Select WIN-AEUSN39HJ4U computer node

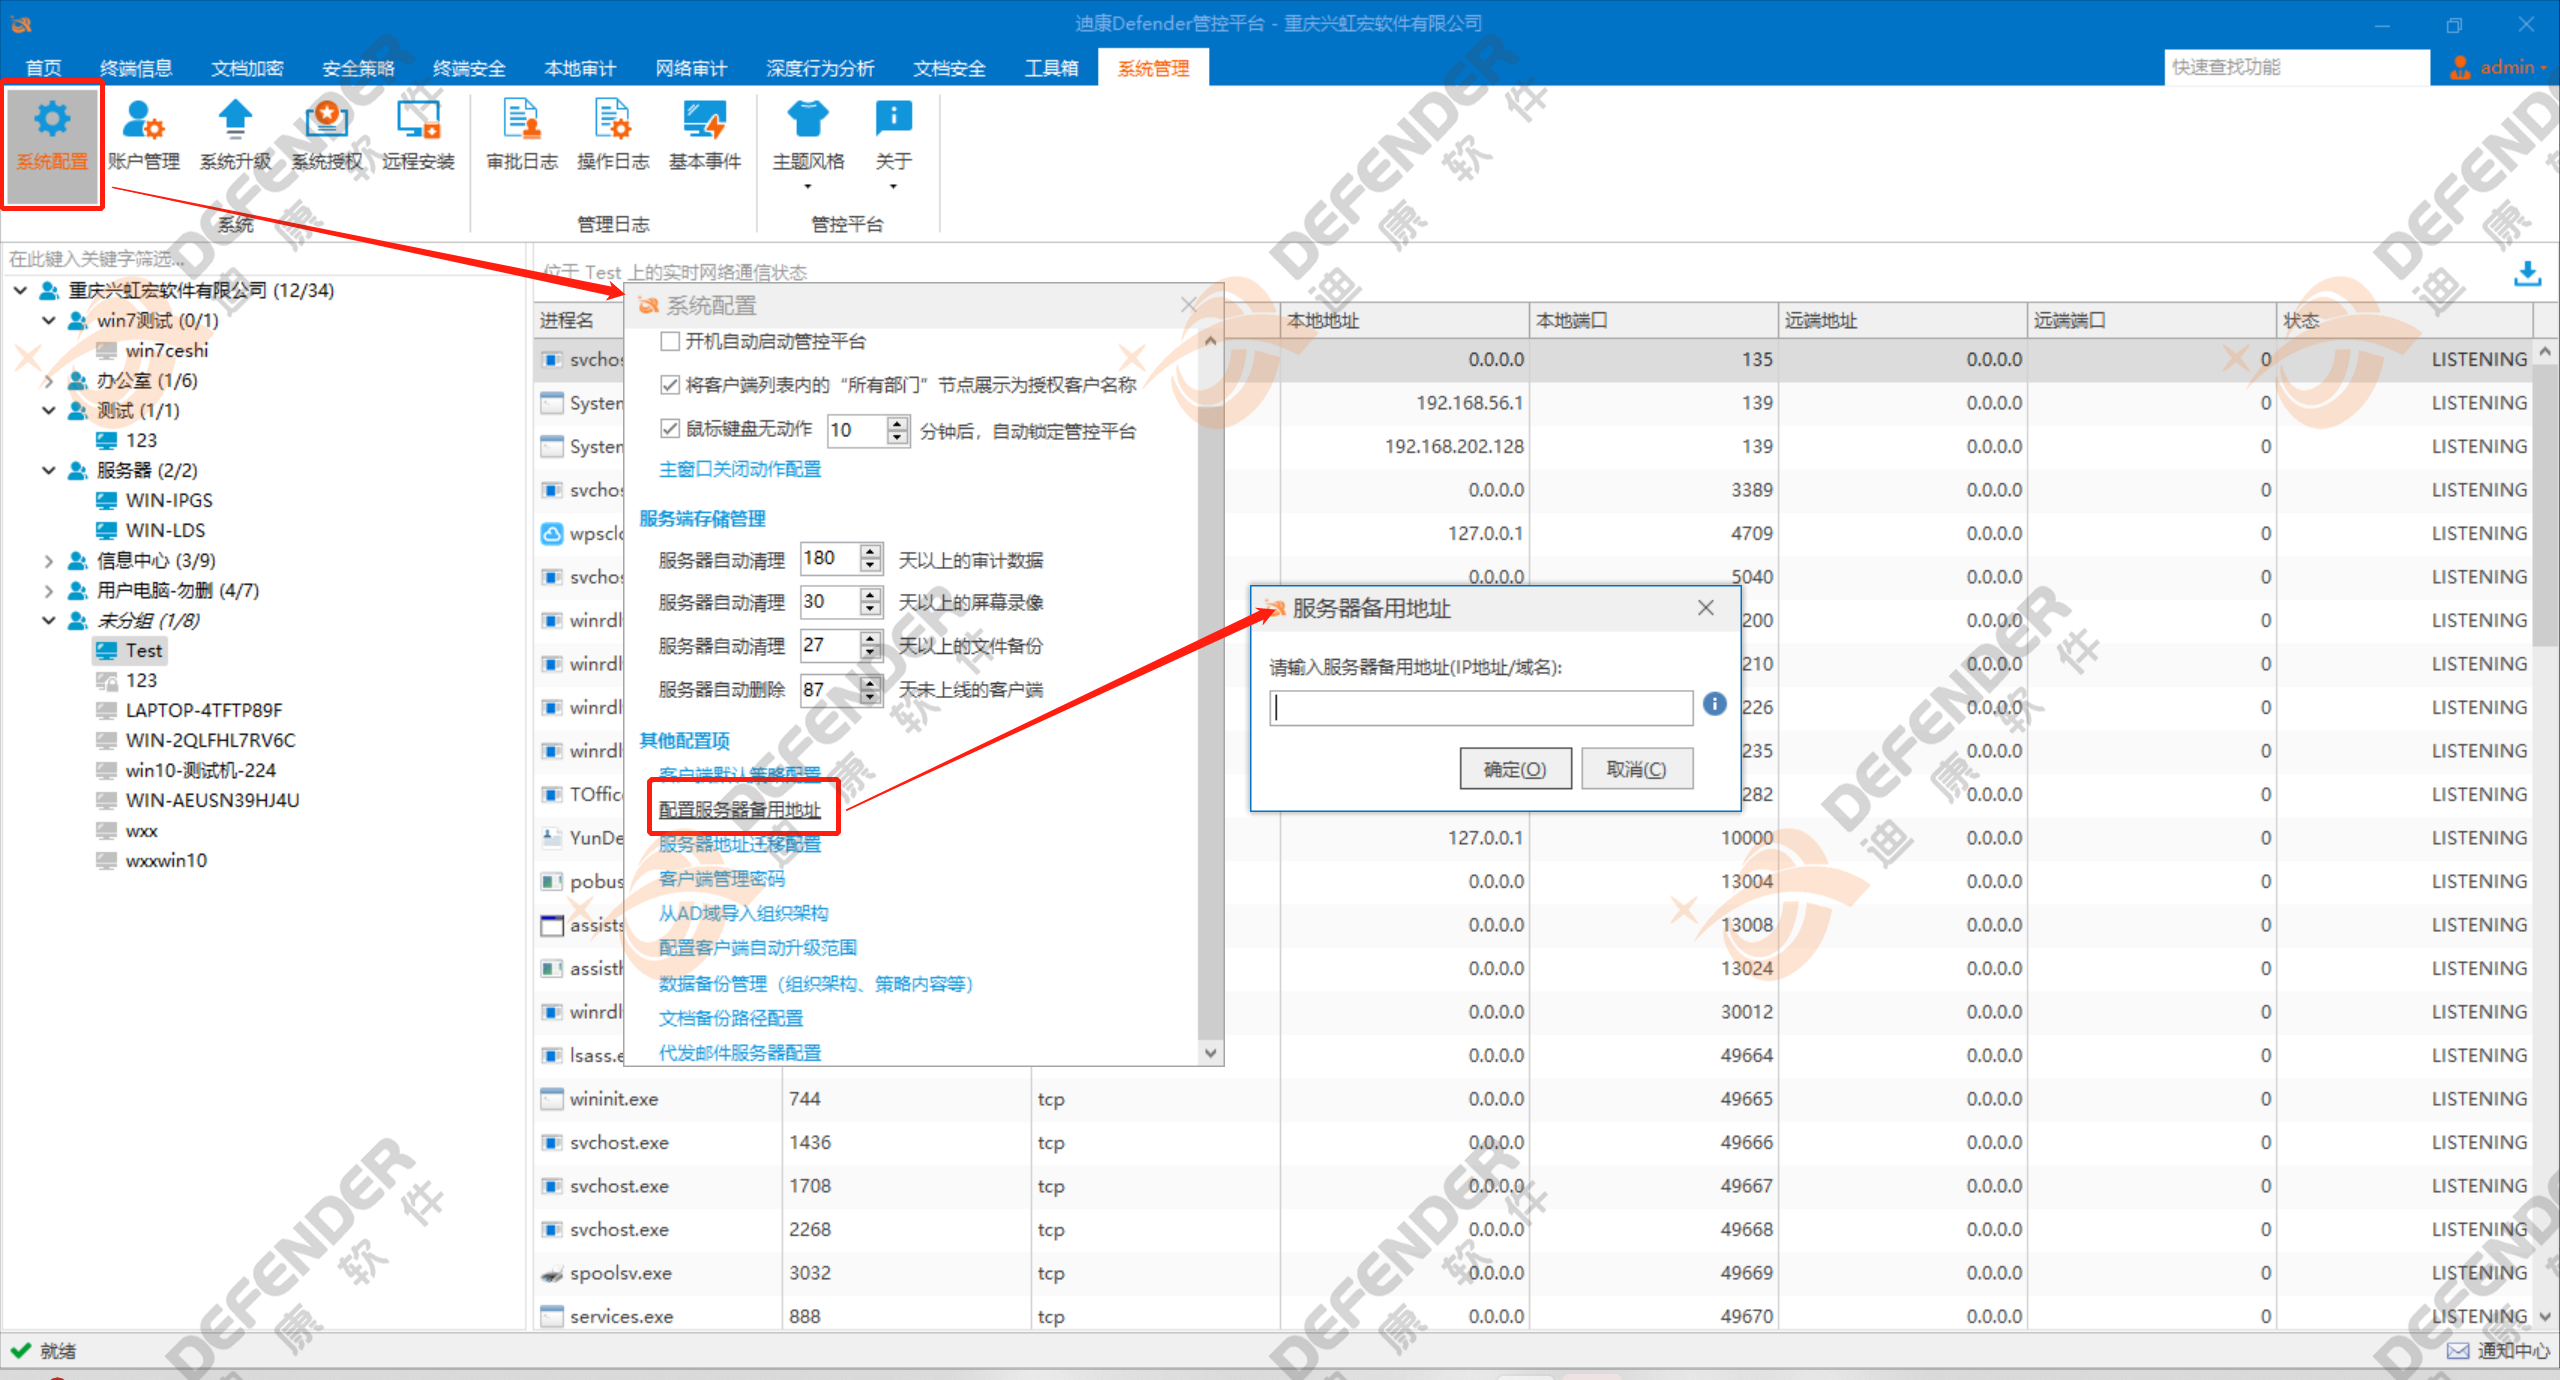tap(197, 800)
